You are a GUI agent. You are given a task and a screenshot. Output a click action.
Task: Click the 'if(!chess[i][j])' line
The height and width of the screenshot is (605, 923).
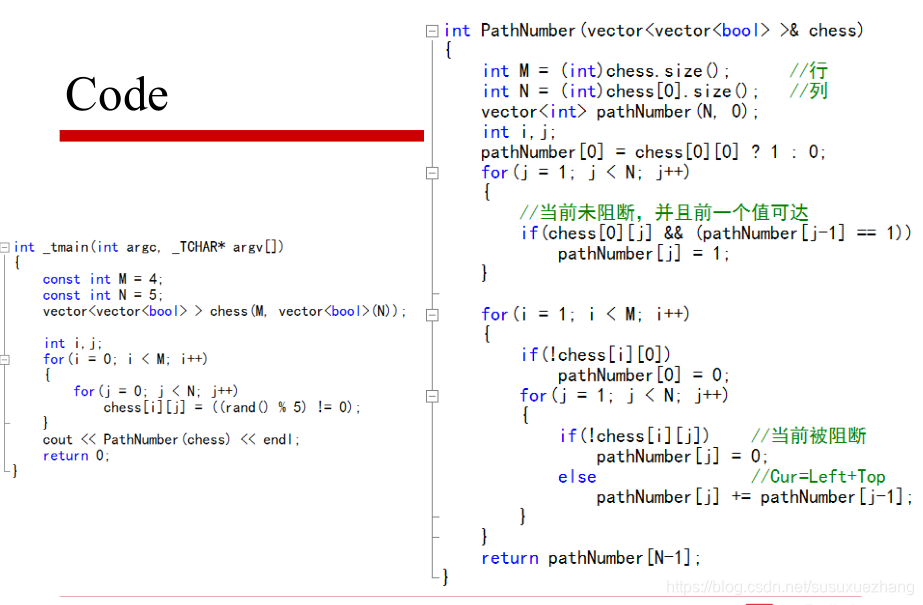pos(635,436)
